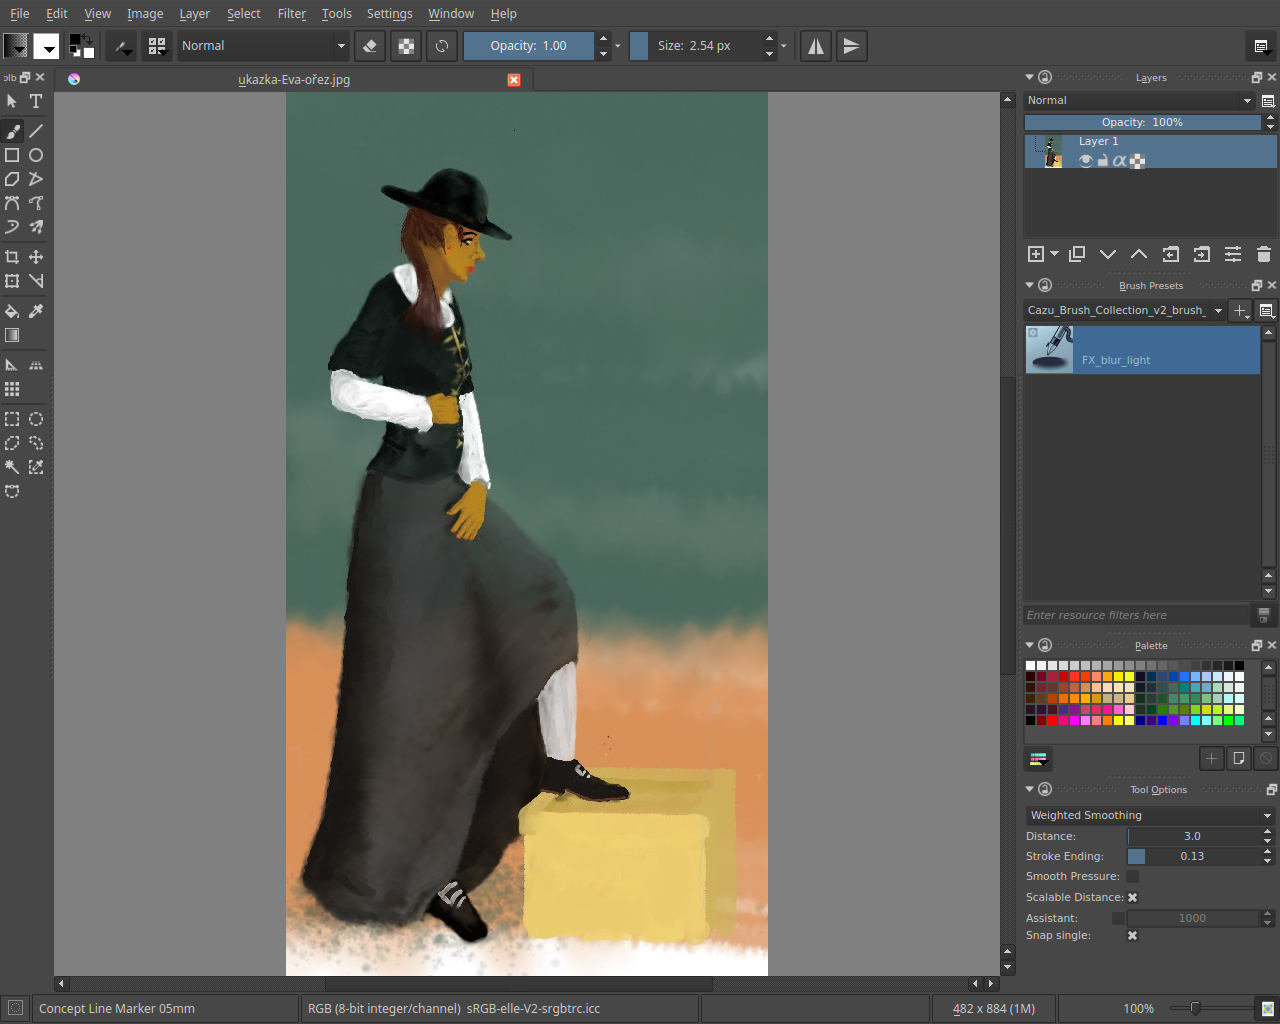
Task: Select the Text tool in toolbox
Action: (36, 101)
